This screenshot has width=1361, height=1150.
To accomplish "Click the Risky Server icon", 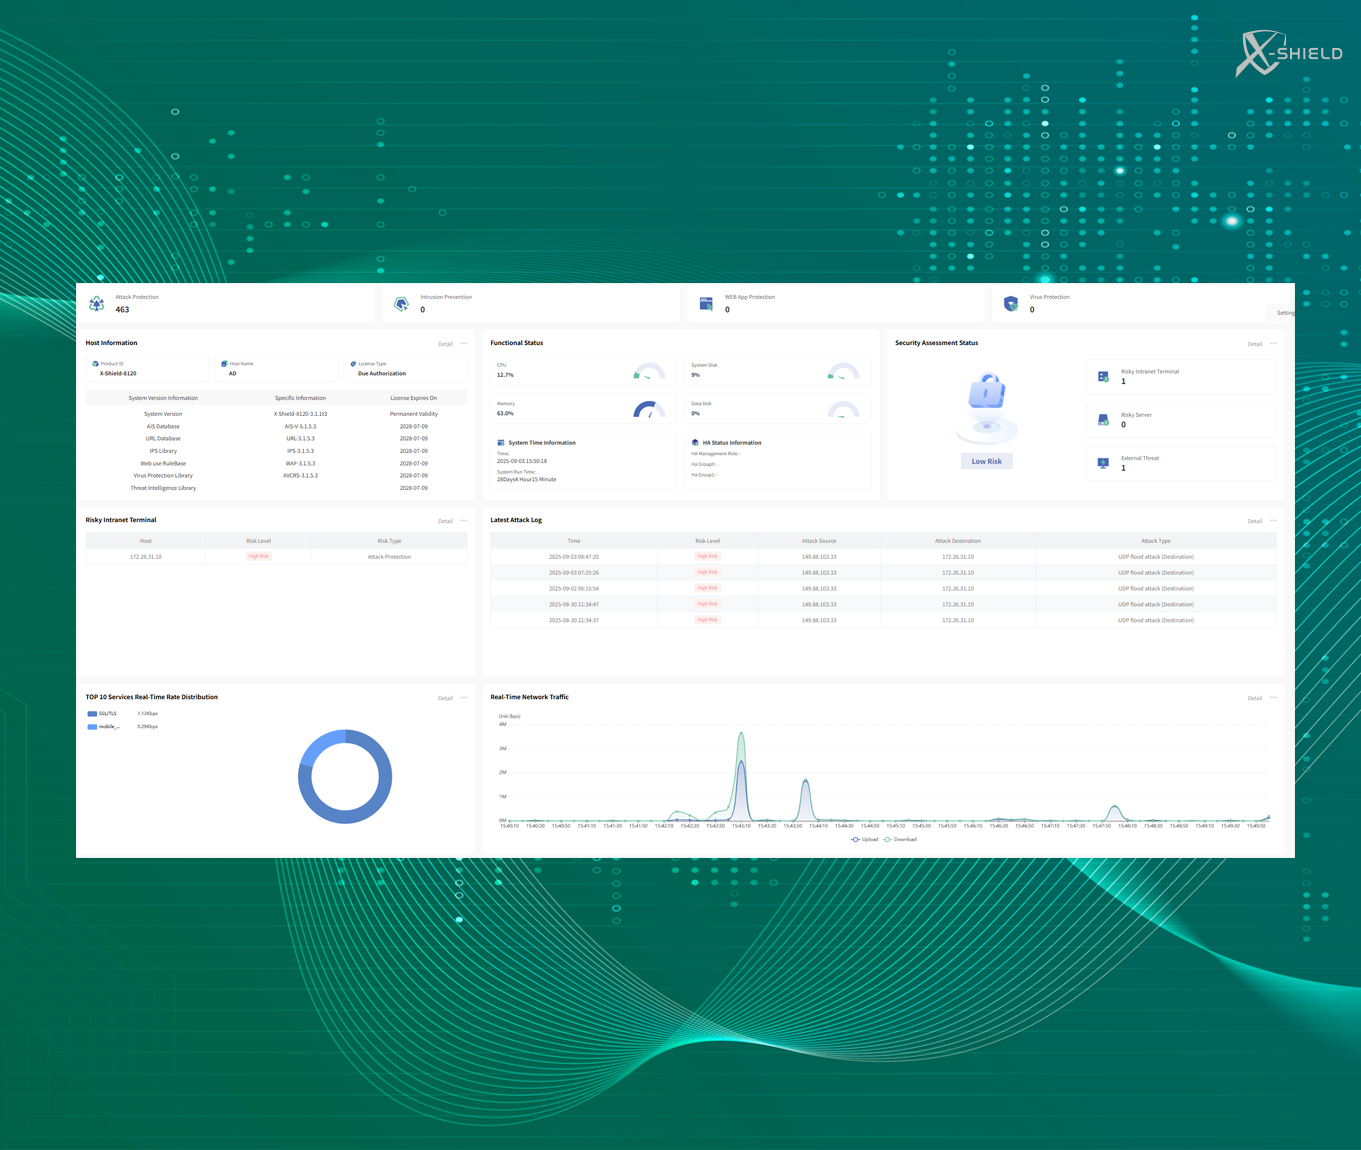I will [1103, 420].
